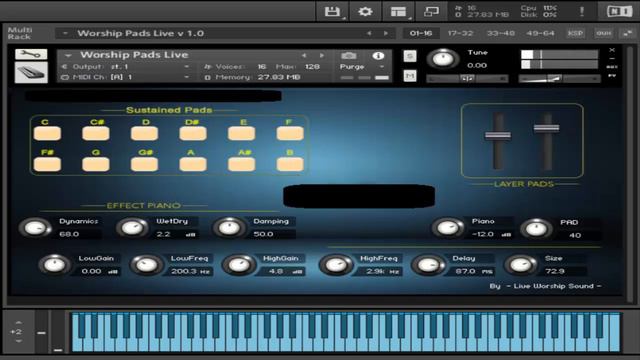Click the PAD volume knob
The height and width of the screenshot is (360, 640).
[x=536, y=229]
